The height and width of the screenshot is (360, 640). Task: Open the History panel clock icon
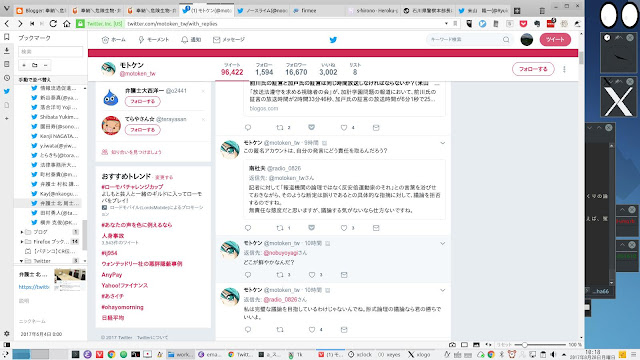coord(7,78)
